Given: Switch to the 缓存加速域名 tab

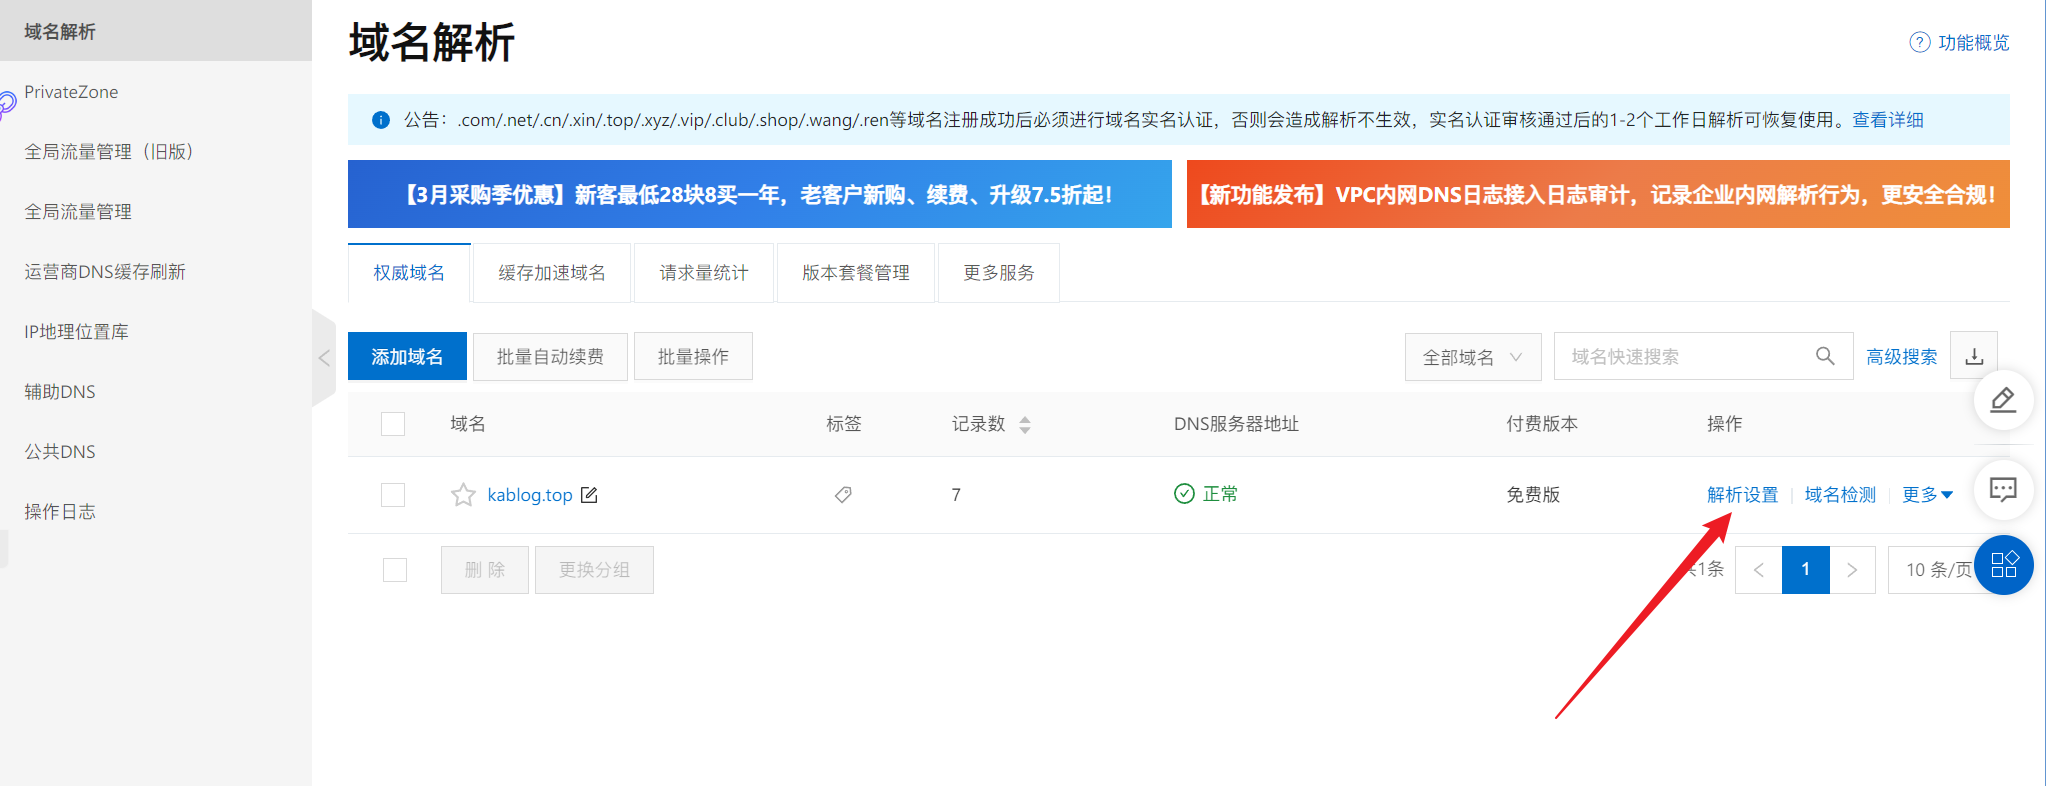Looking at the screenshot, I should [x=552, y=273].
